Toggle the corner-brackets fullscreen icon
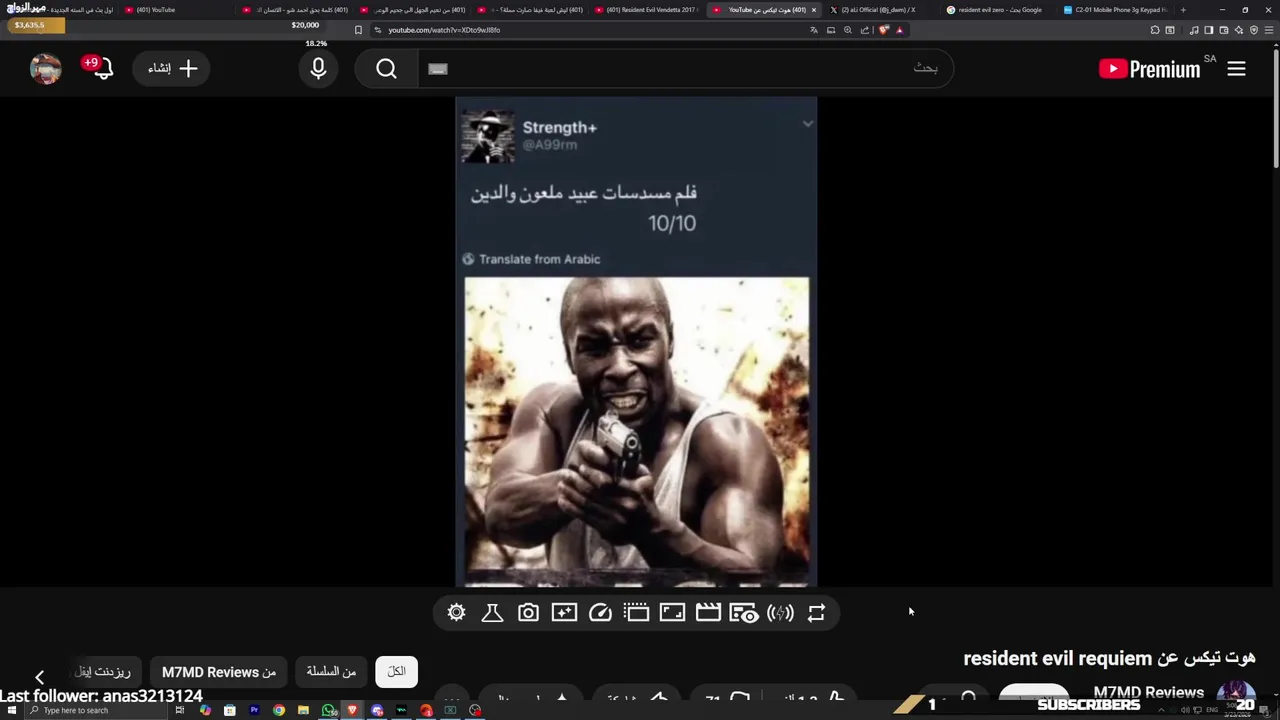The image size is (1280, 720). 672,613
